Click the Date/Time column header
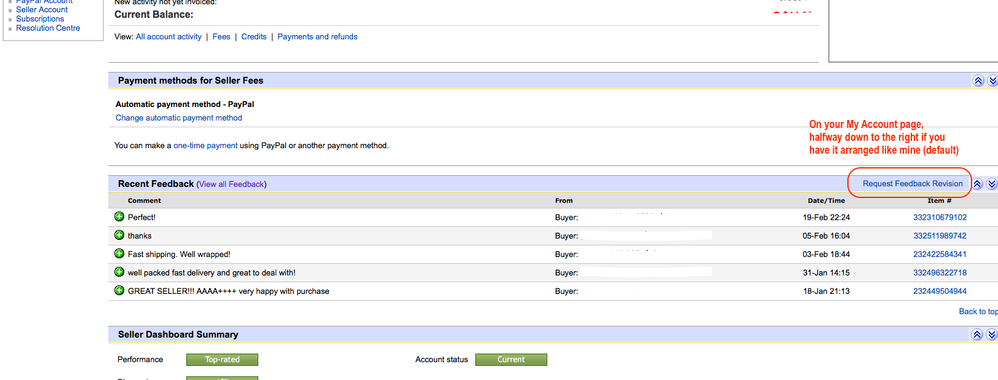 point(826,201)
